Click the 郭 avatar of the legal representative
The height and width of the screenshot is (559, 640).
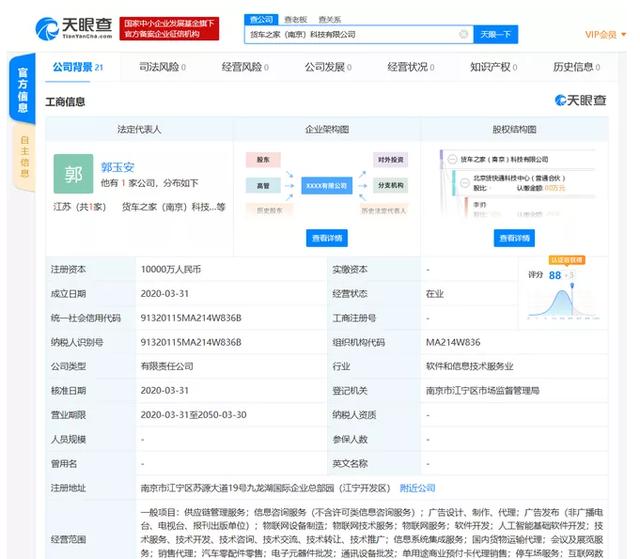(73, 174)
